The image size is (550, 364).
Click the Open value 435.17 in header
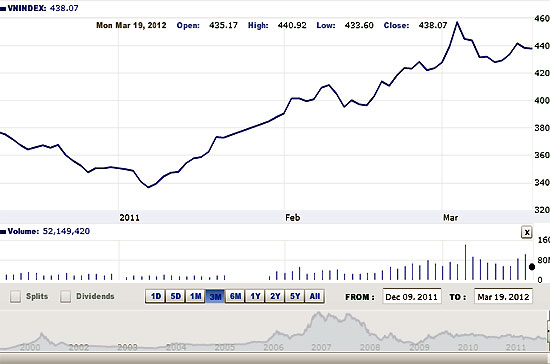point(223,25)
